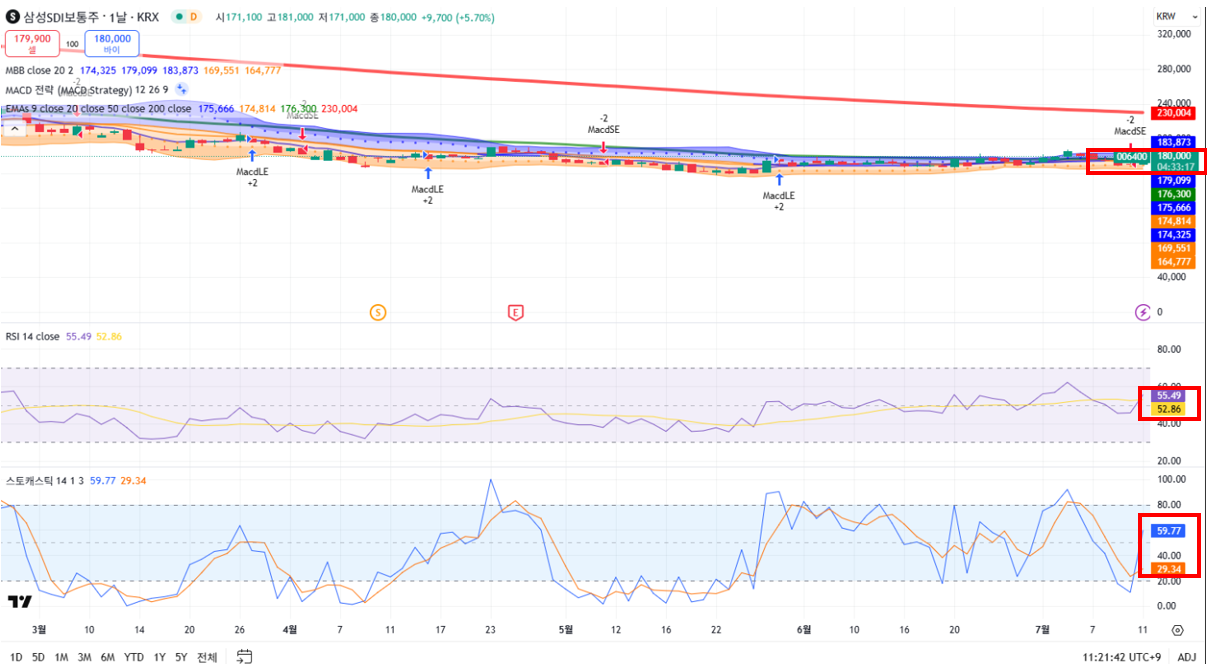1207x664 pixels.
Task: Open the go-to-date calendar icon
Action: 244,657
